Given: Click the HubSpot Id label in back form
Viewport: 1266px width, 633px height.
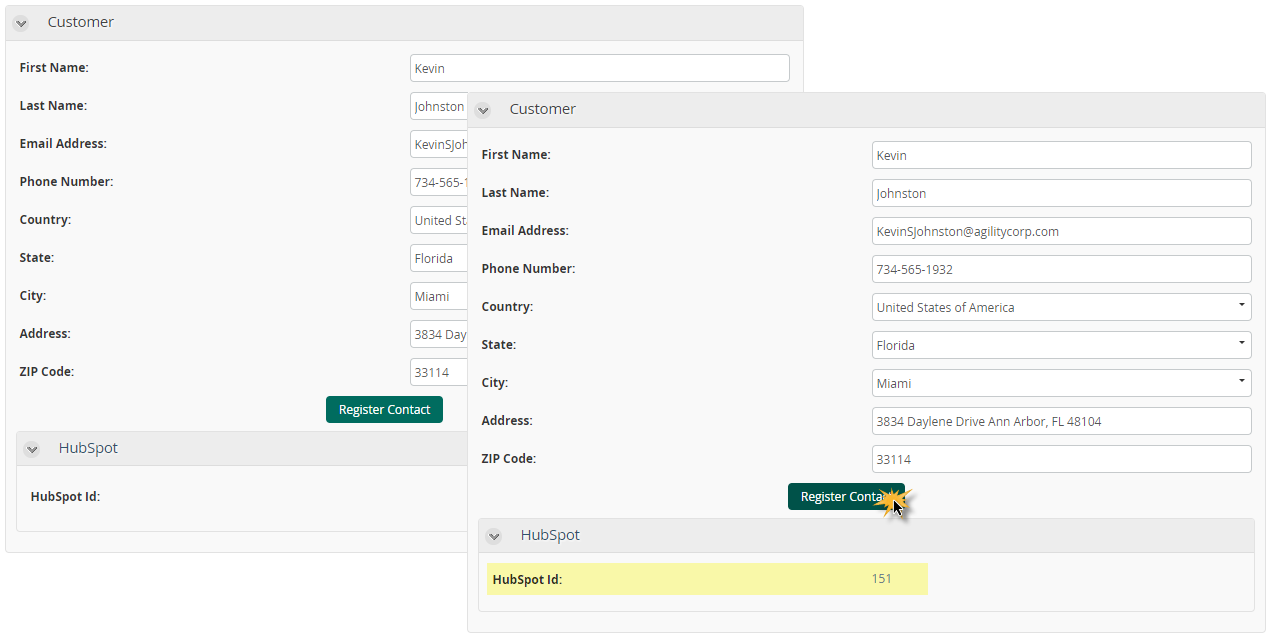Looking at the screenshot, I should tap(65, 496).
